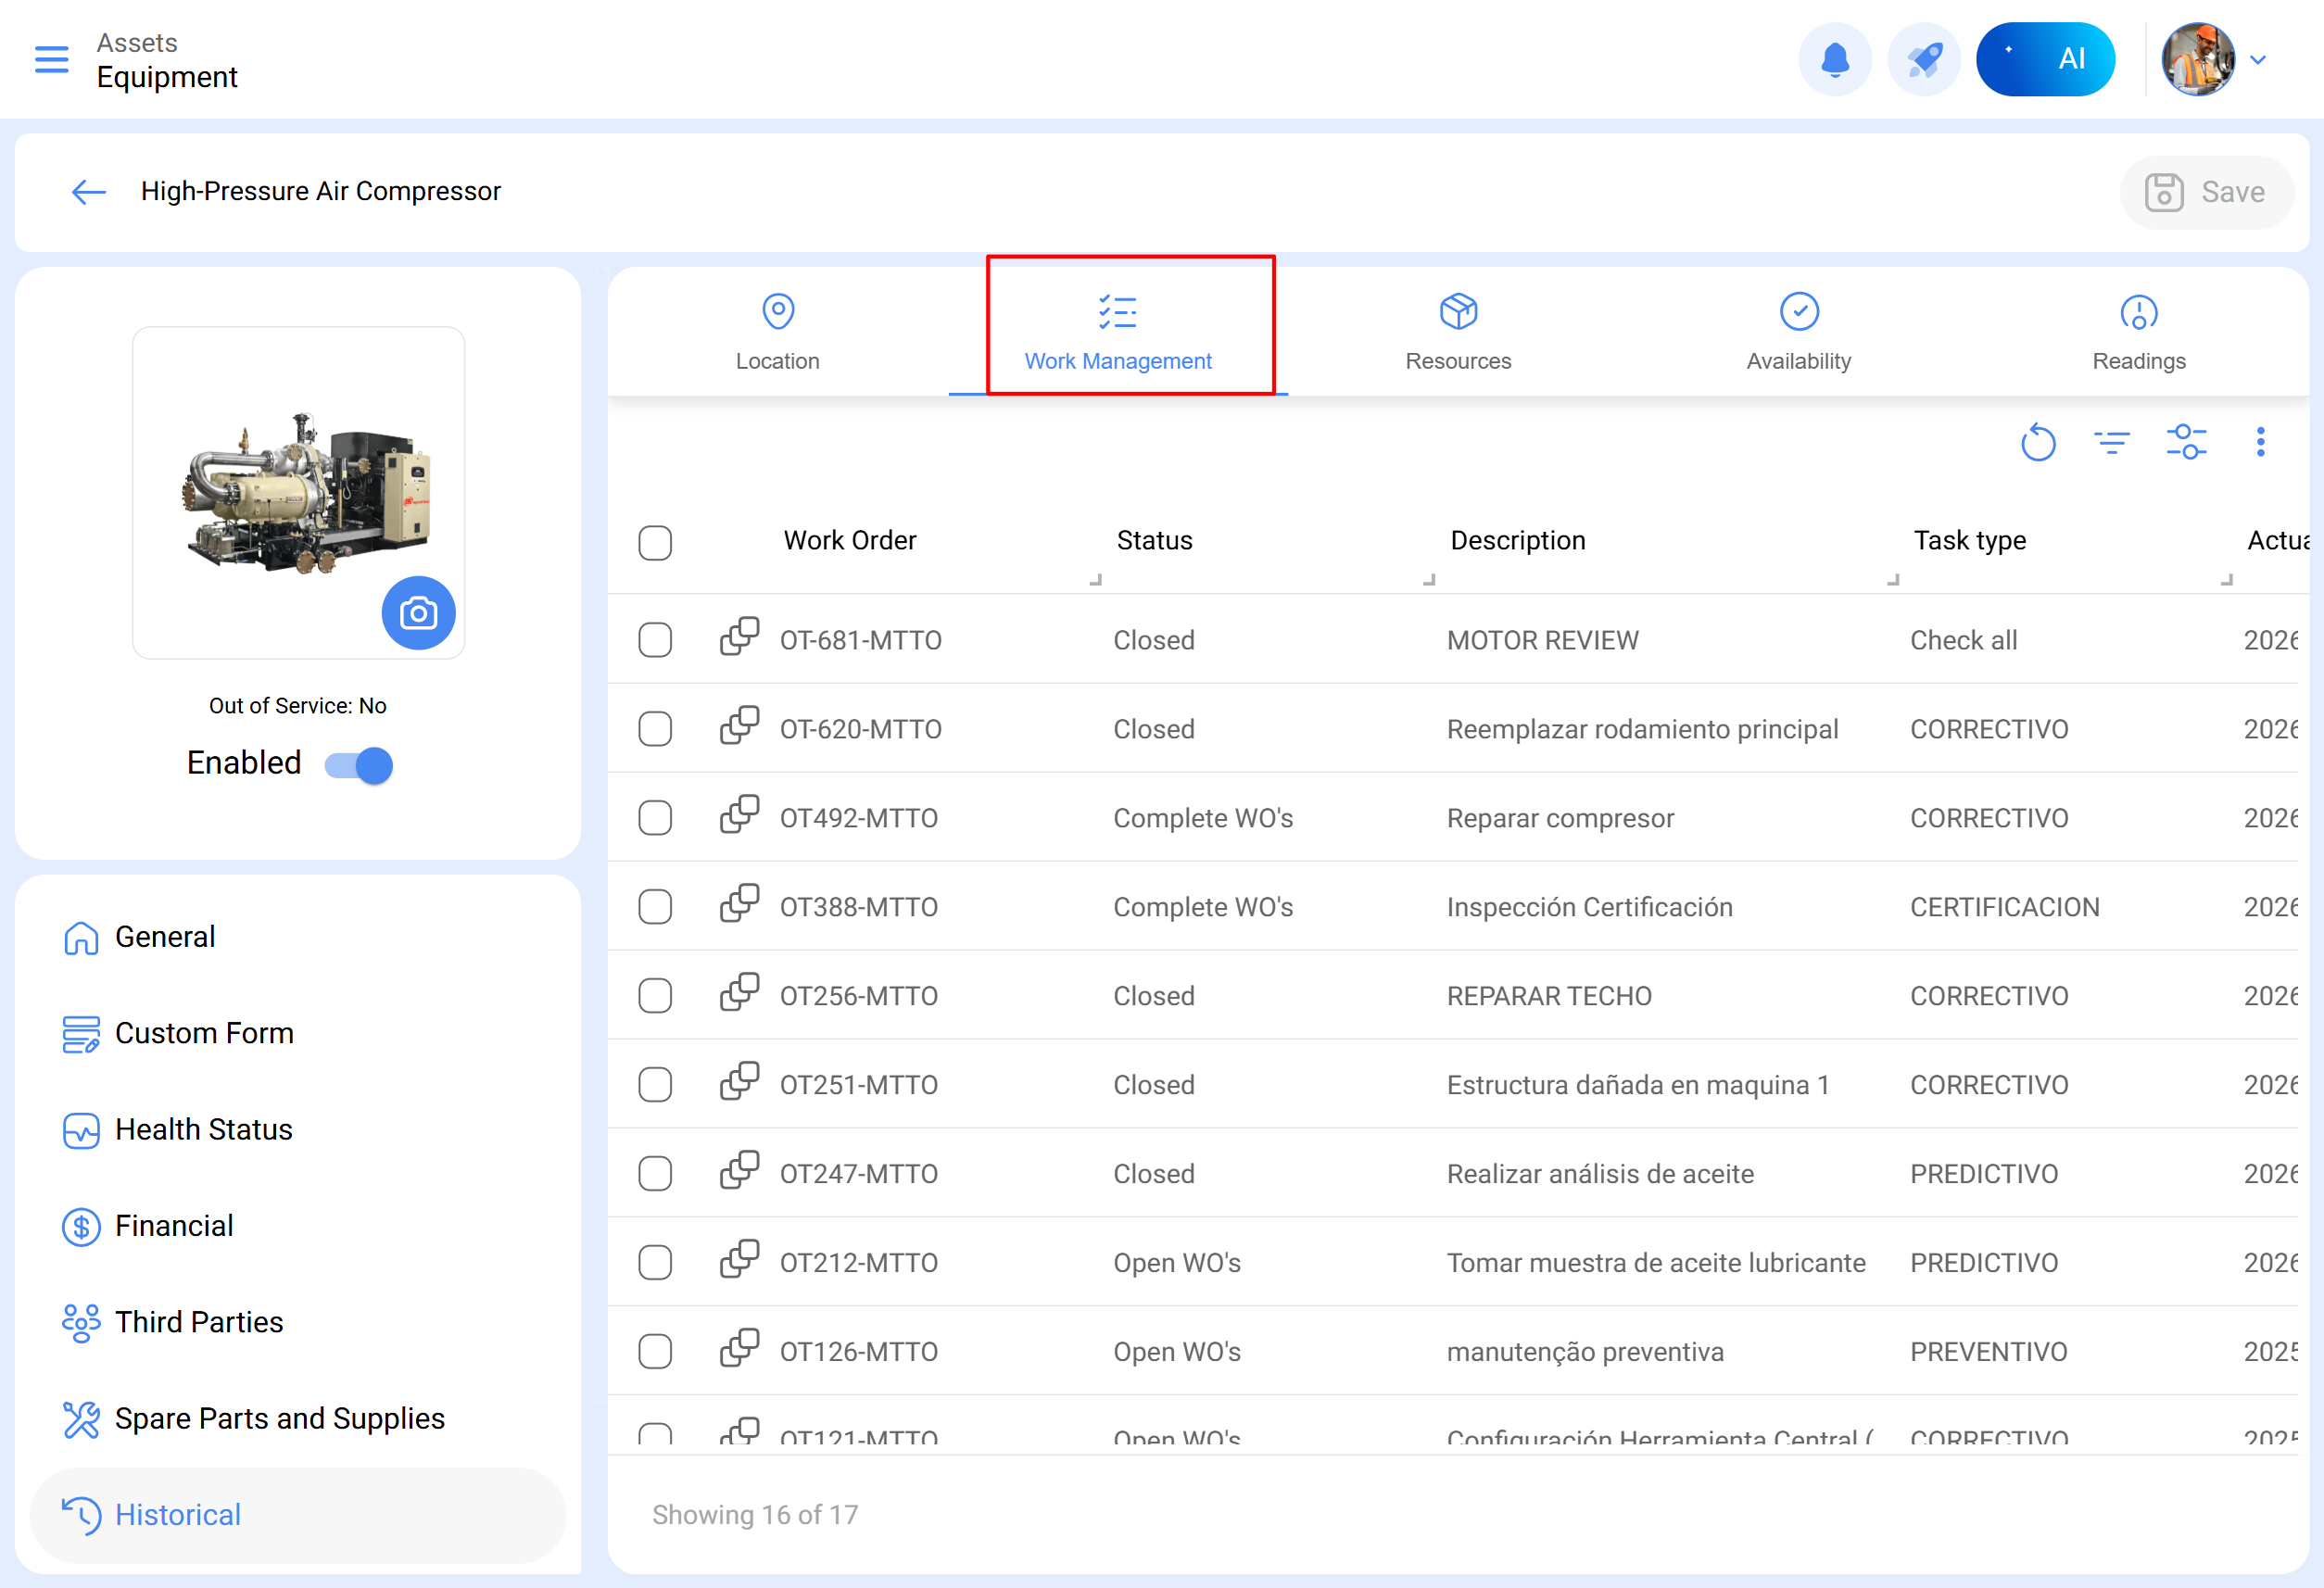This screenshot has width=2324, height=1588.
Task: Click the rocket launch icon
Action: click(x=1923, y=60)
